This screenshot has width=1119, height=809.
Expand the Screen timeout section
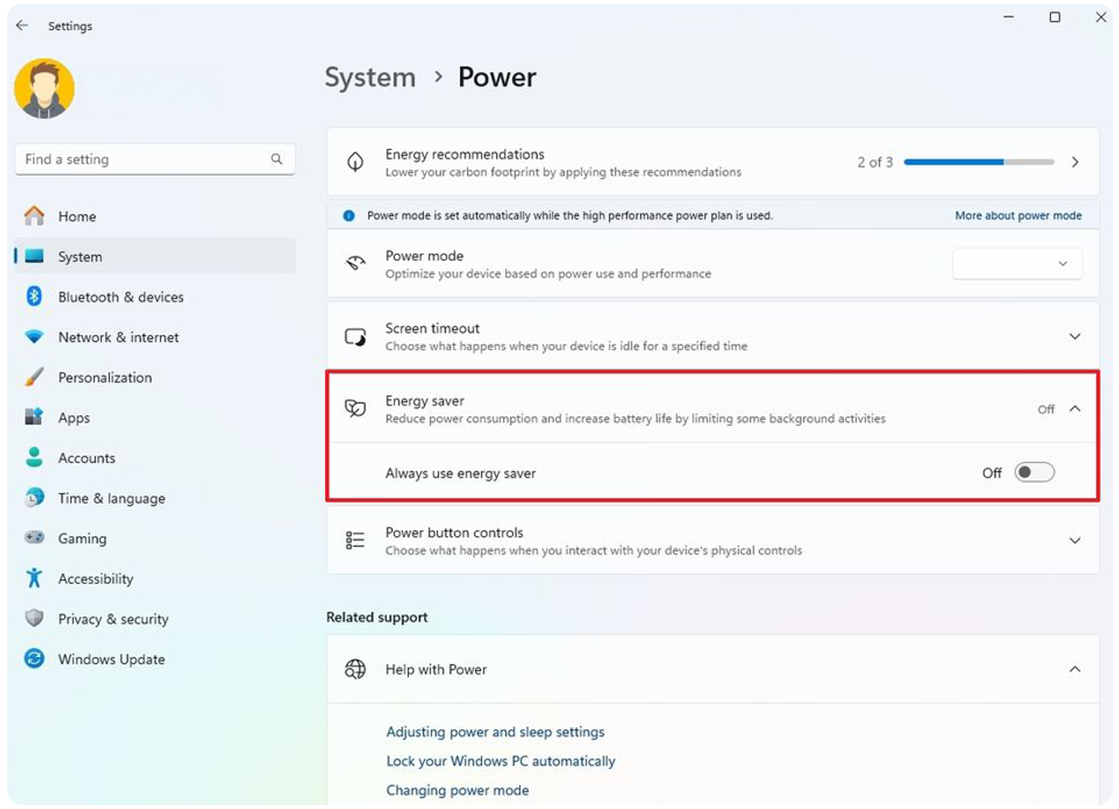click(1075, 337)
